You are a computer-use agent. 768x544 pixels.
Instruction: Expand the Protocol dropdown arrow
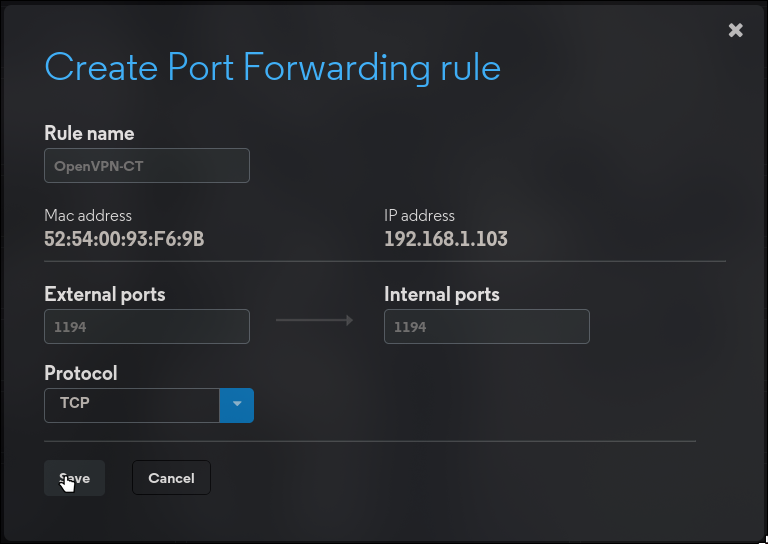(237, 405)
